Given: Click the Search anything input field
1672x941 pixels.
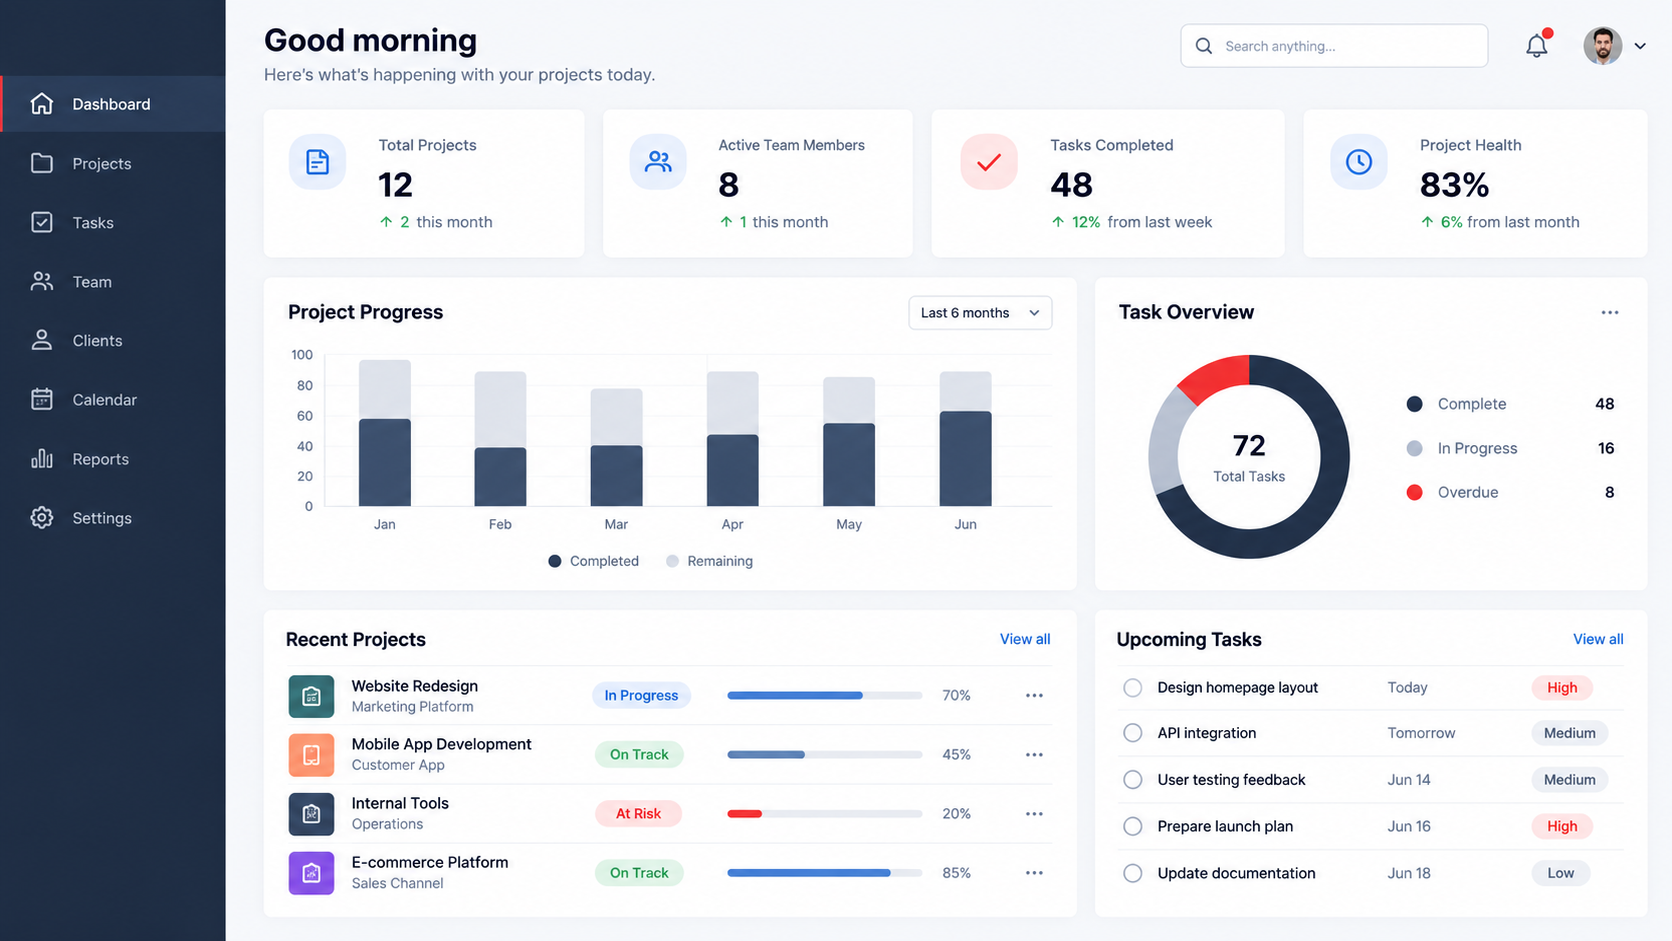Looking at the screenshot, I should (x=1334, y=46).
